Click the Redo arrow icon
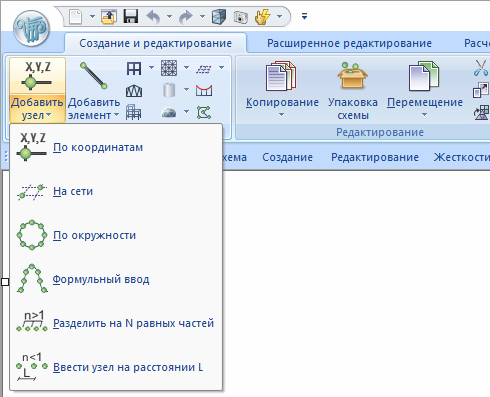The height and width of the screenshot is (397, 490). tap(186, 16)
